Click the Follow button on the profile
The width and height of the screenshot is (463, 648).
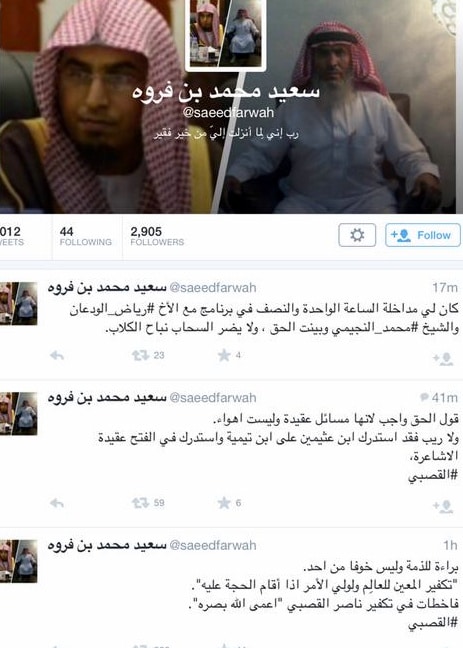pyautogui.click(x=422, y=235)
